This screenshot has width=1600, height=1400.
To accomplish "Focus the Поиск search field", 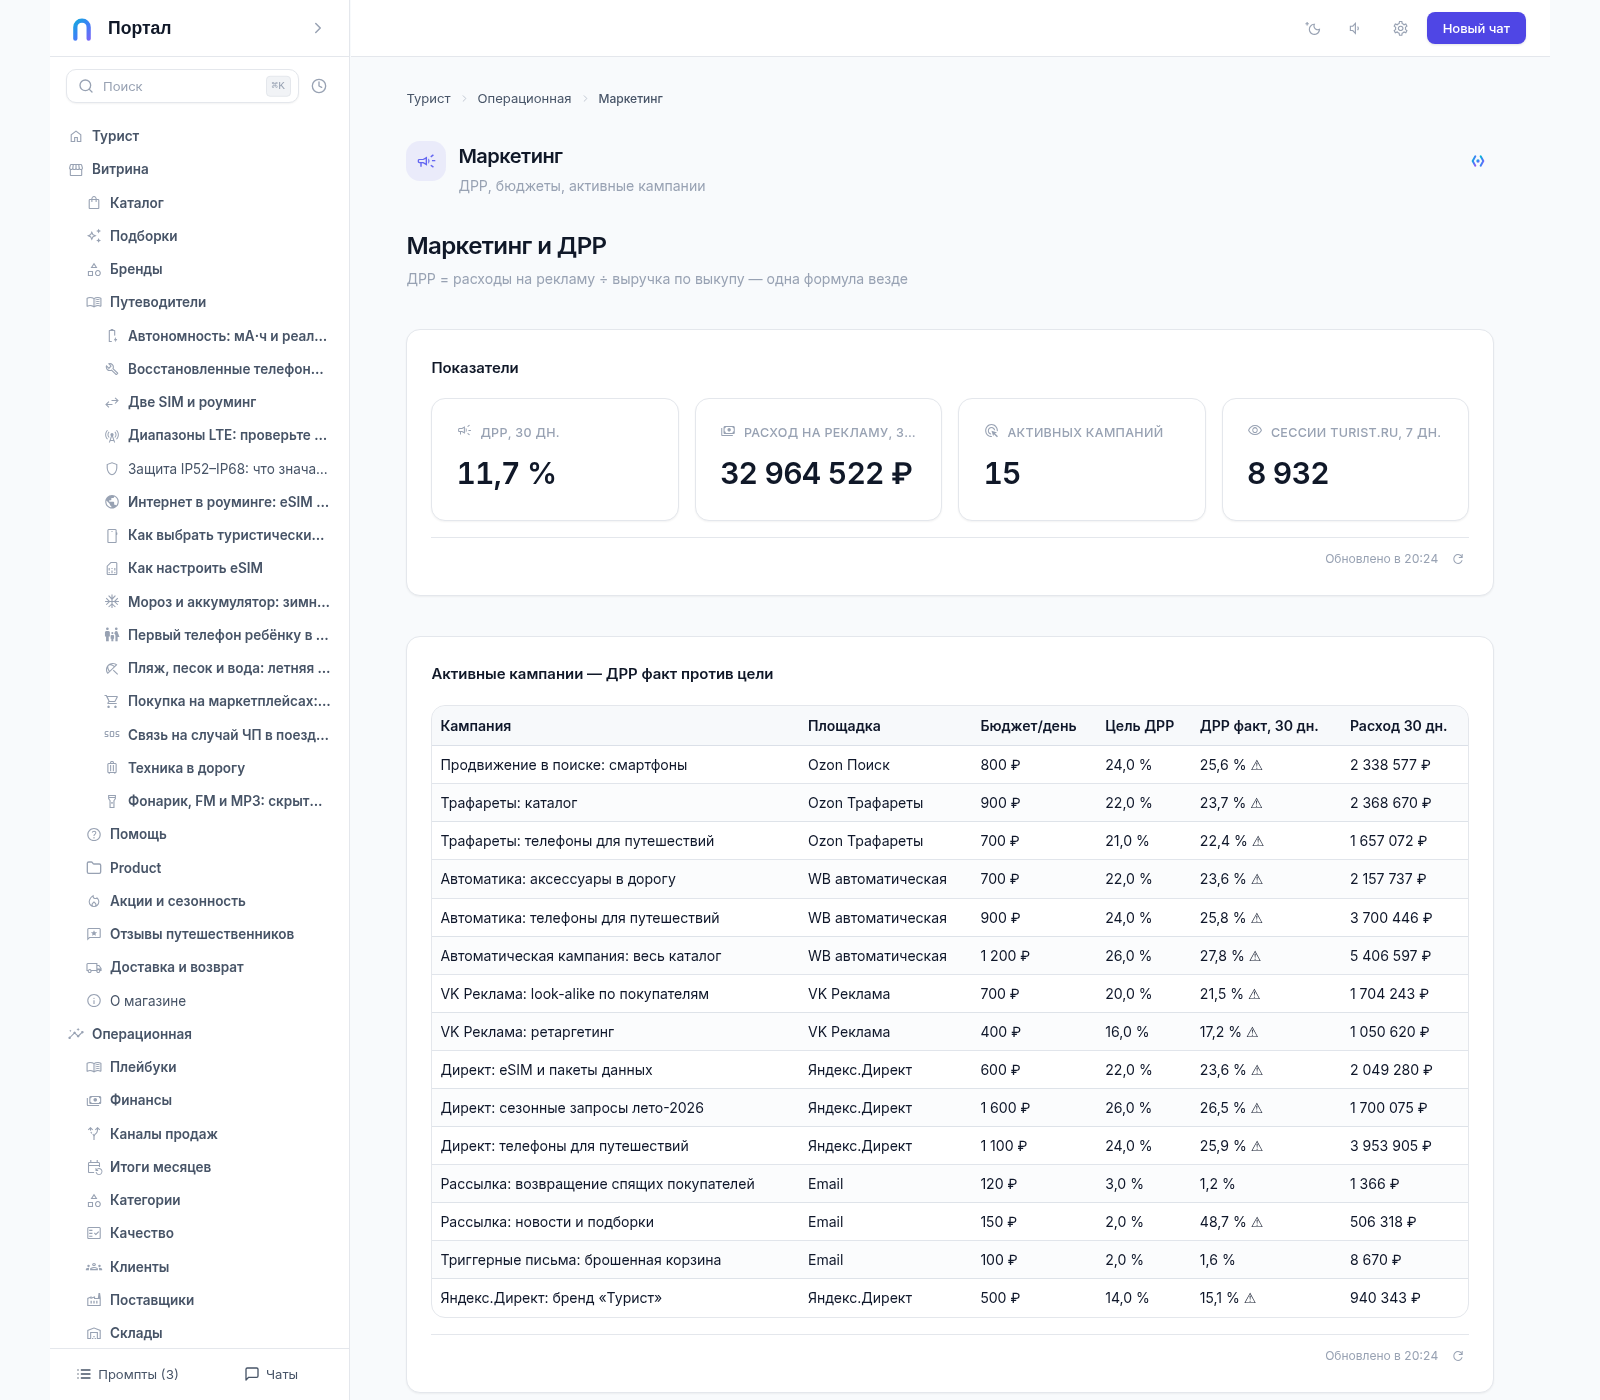I will coord(182,86).
